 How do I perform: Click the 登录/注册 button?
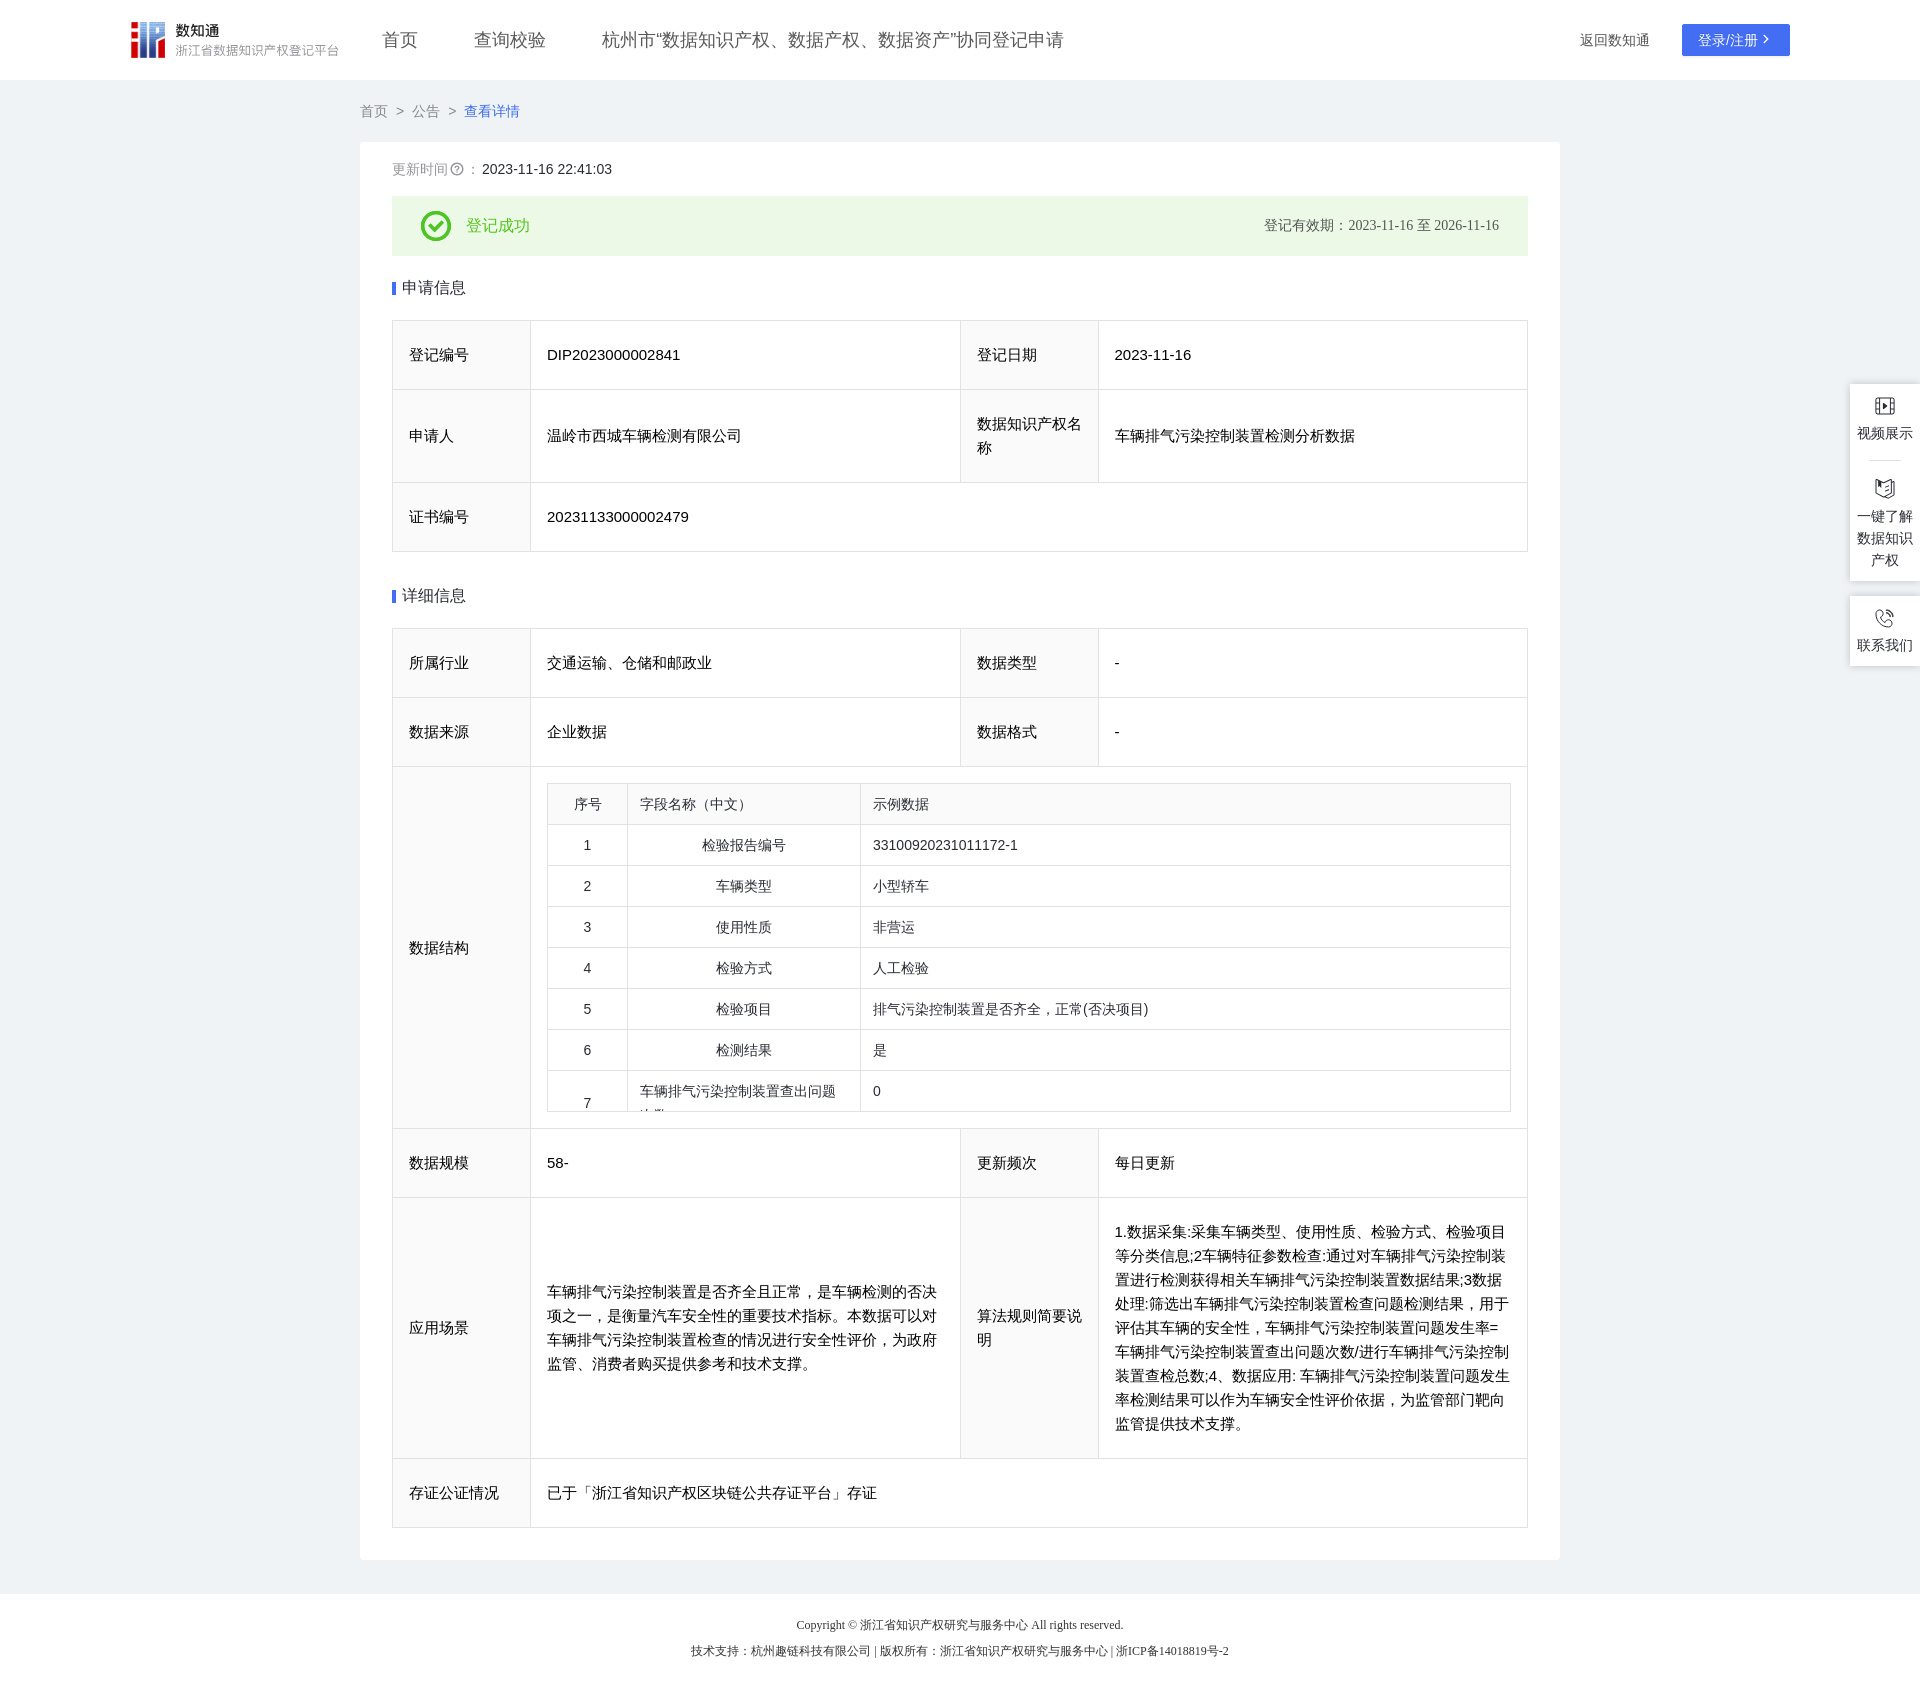point(1735,40)
